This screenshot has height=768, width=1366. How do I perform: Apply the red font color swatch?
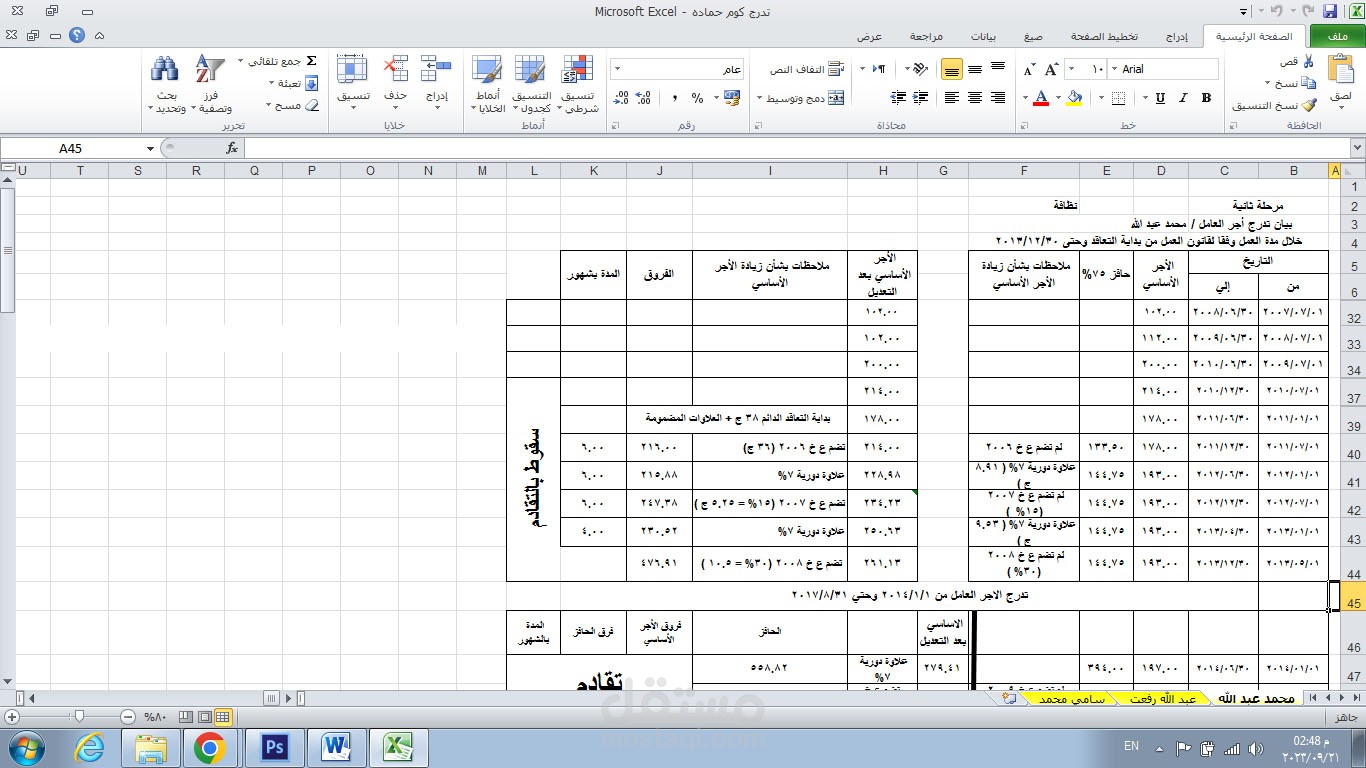point(1042,98)
